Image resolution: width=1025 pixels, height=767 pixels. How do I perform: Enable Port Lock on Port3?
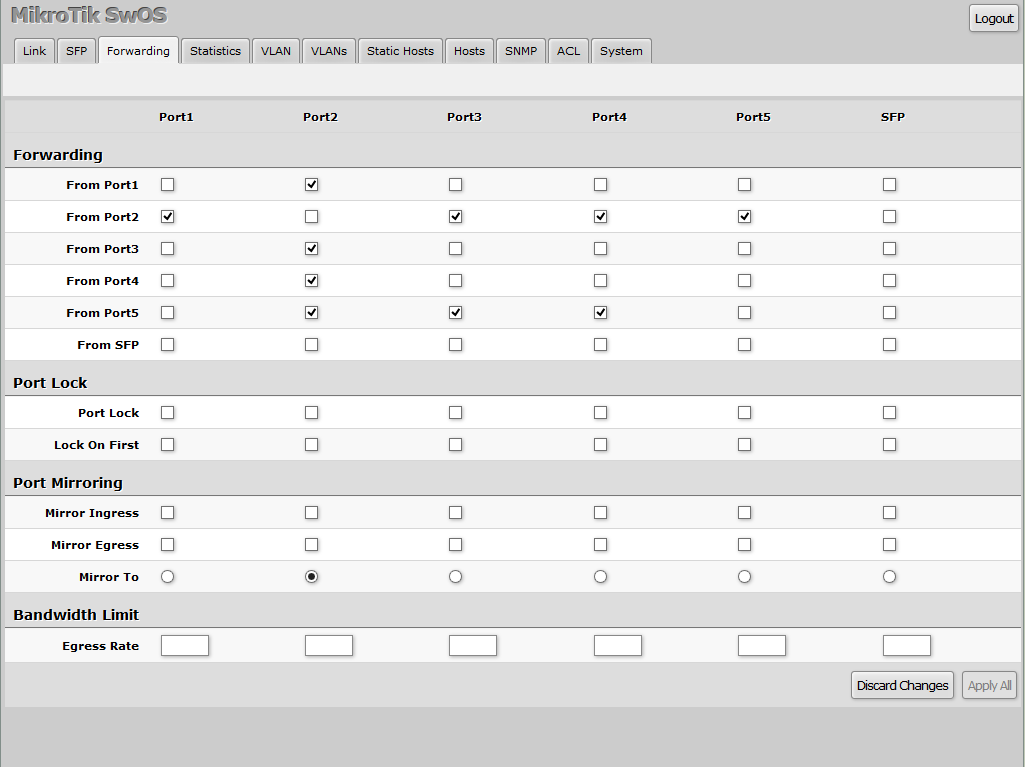(456, 413)
